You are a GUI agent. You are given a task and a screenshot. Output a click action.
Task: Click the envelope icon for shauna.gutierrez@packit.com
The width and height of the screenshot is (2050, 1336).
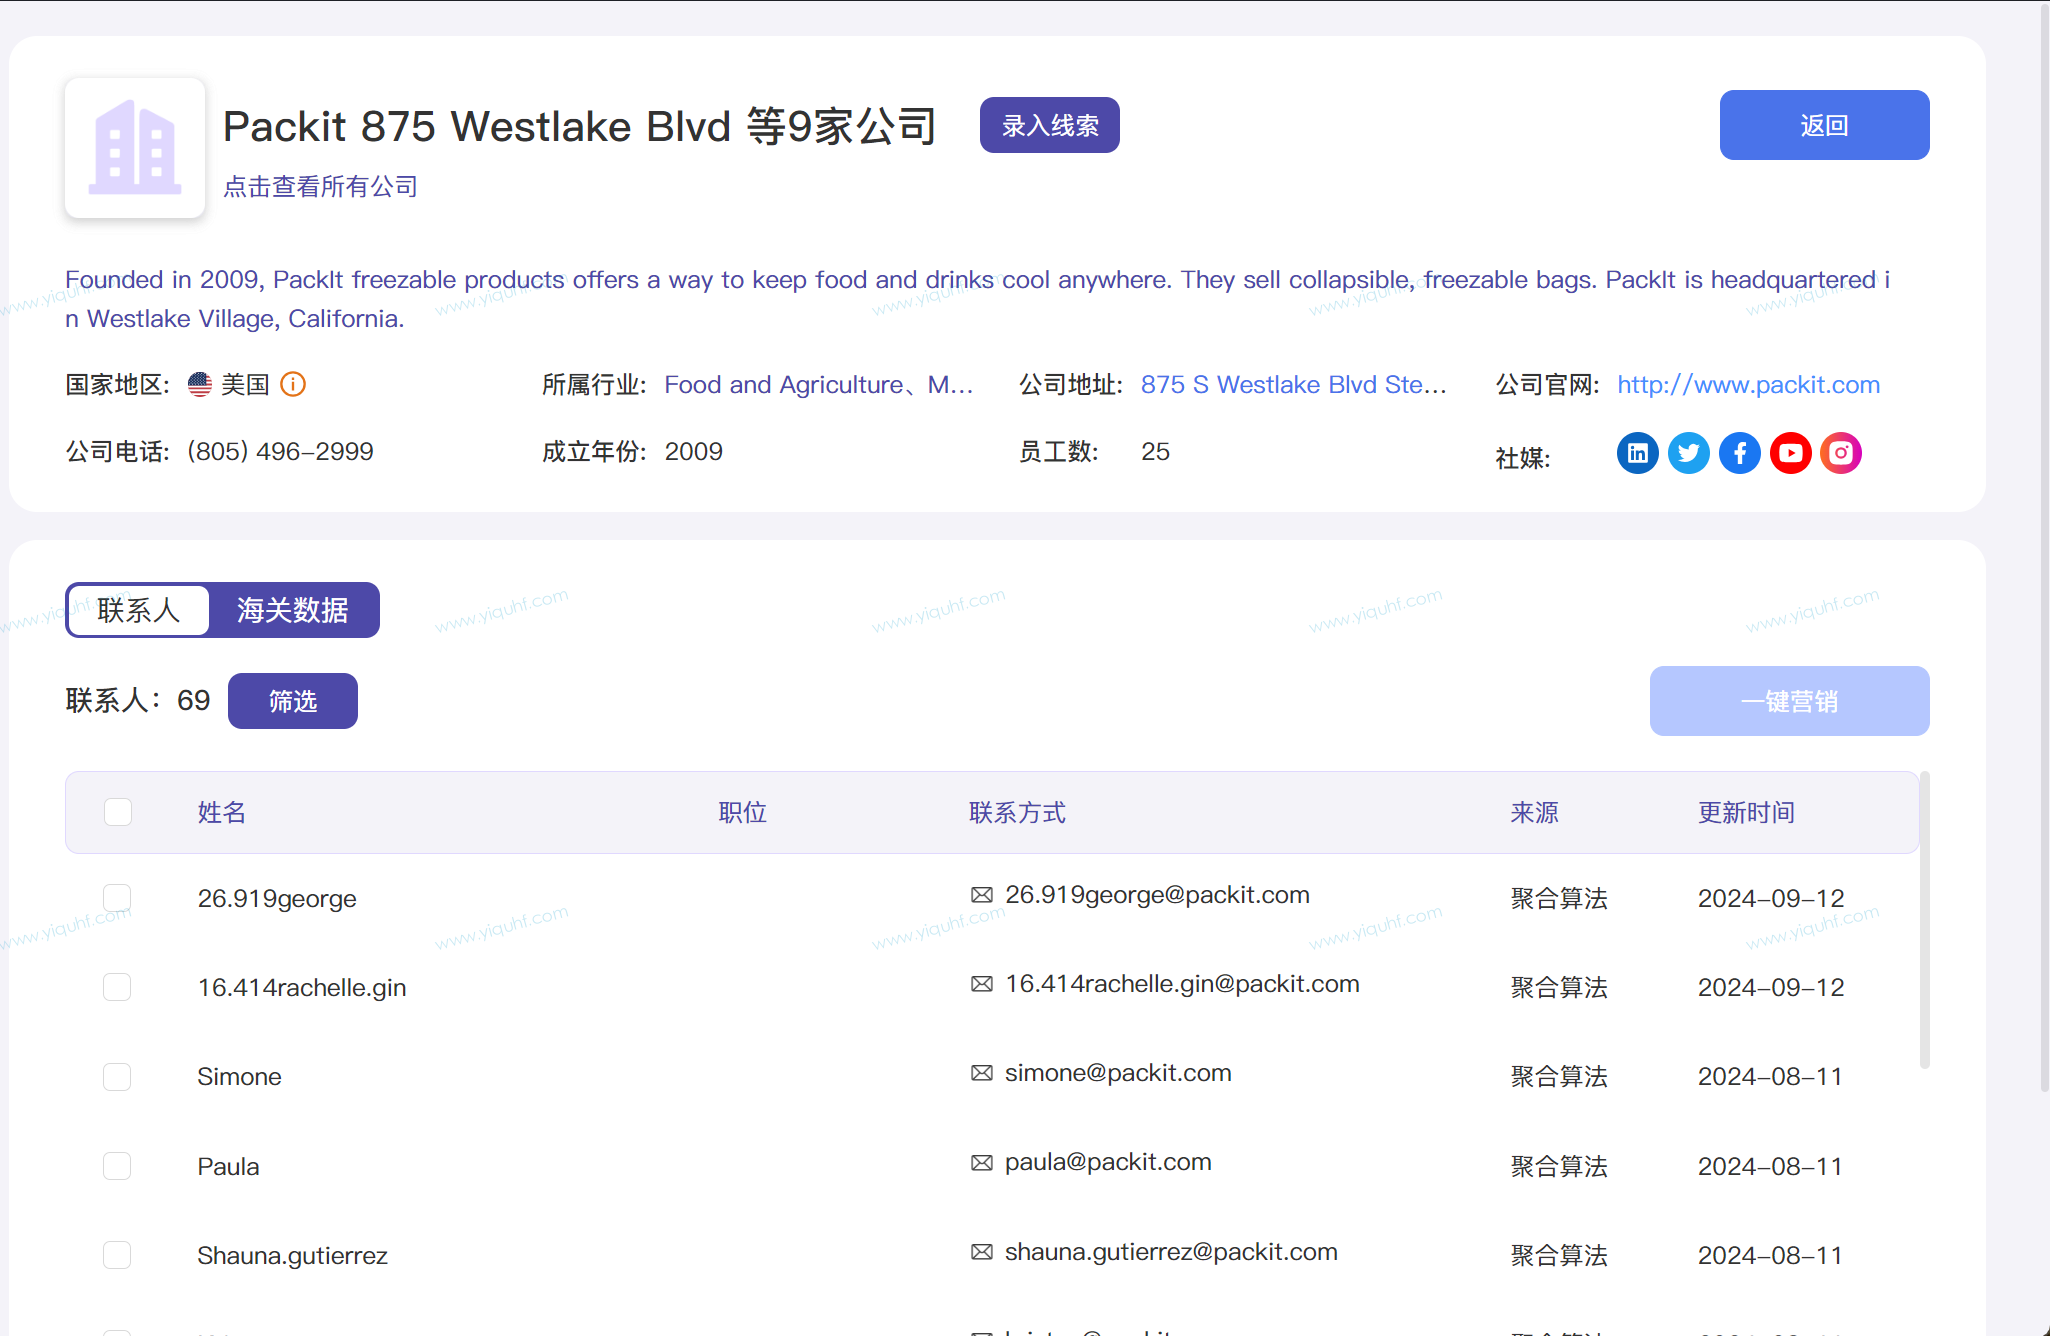click(982, 1252)
